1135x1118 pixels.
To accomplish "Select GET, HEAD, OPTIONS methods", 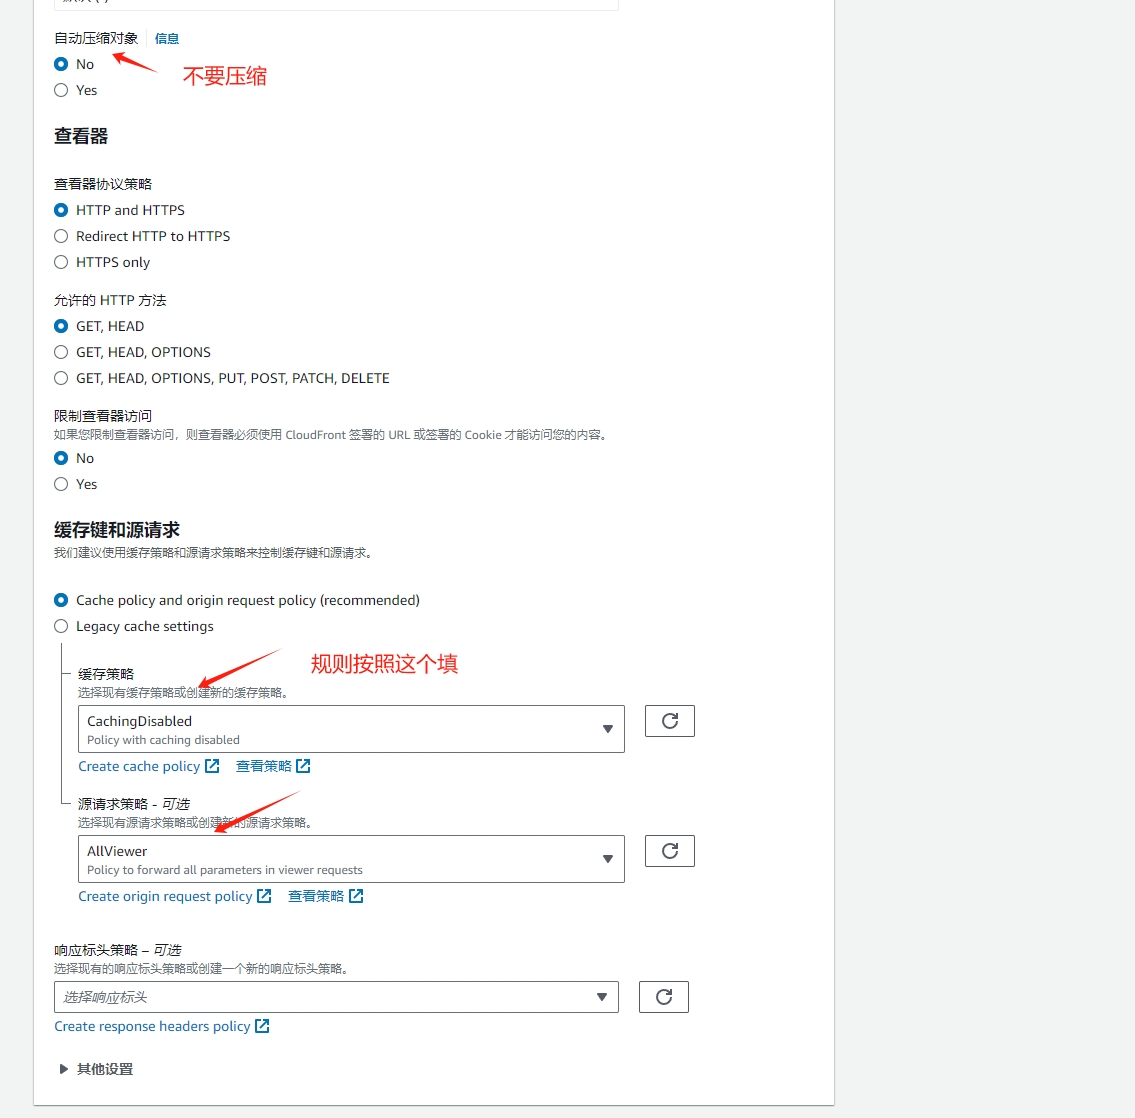I will pyautogui.click(x=61, y=352).
